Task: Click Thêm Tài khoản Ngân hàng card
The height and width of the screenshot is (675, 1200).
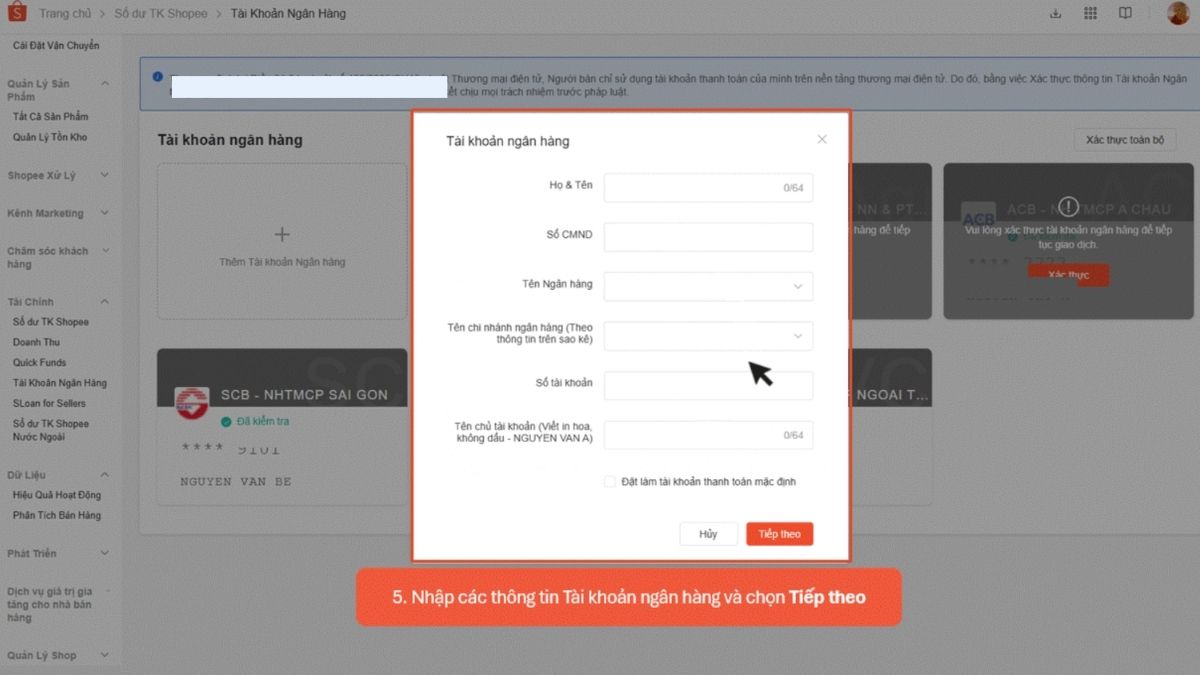Action: [282, 242]
